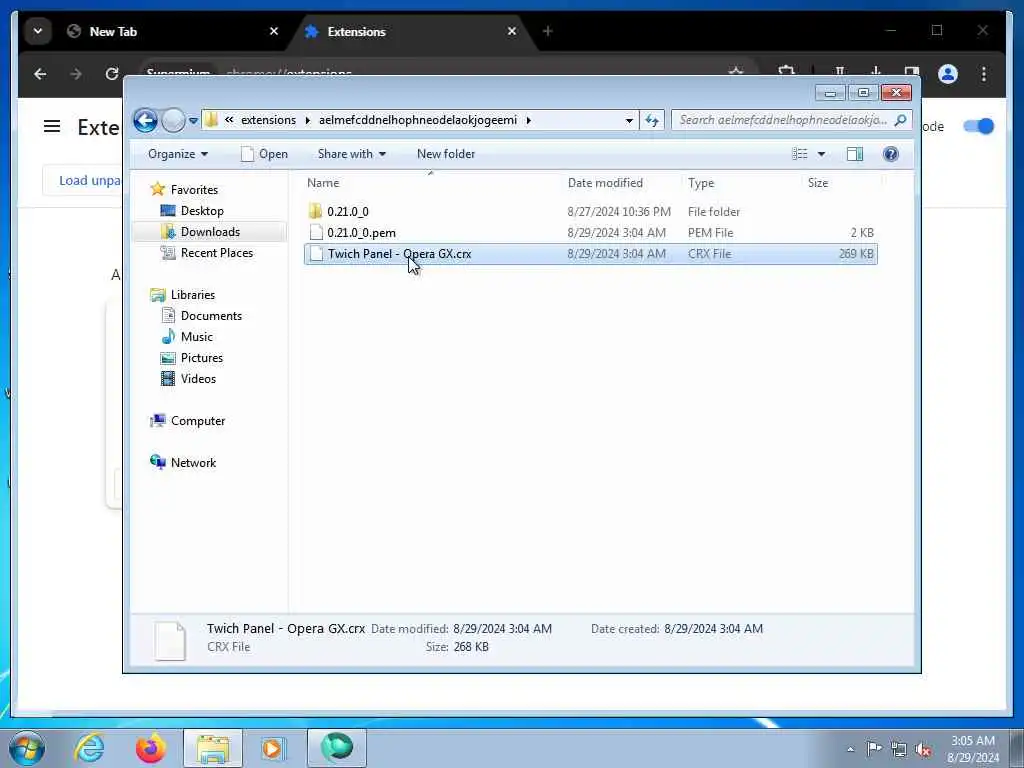Open the Extensions page hamburger menu
Screen dimensions: 1024x768
(52, 127)
